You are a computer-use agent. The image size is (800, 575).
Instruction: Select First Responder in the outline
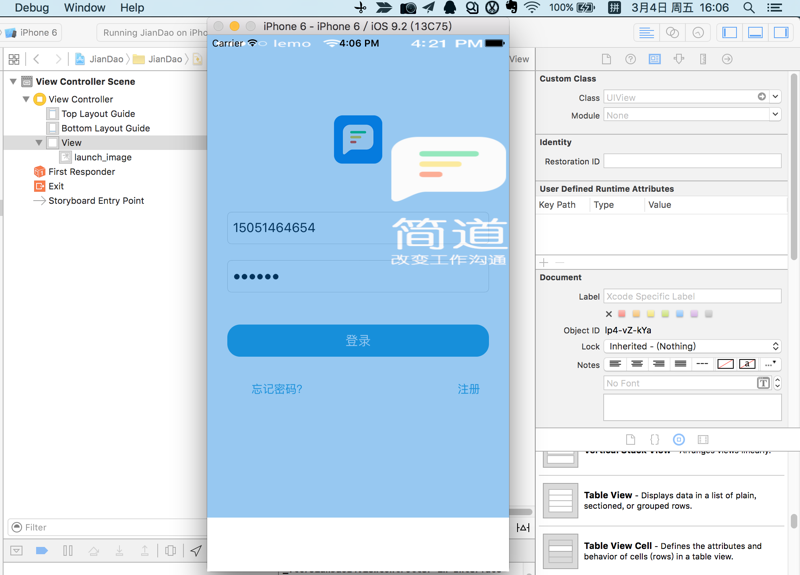(x=81, y=172)
